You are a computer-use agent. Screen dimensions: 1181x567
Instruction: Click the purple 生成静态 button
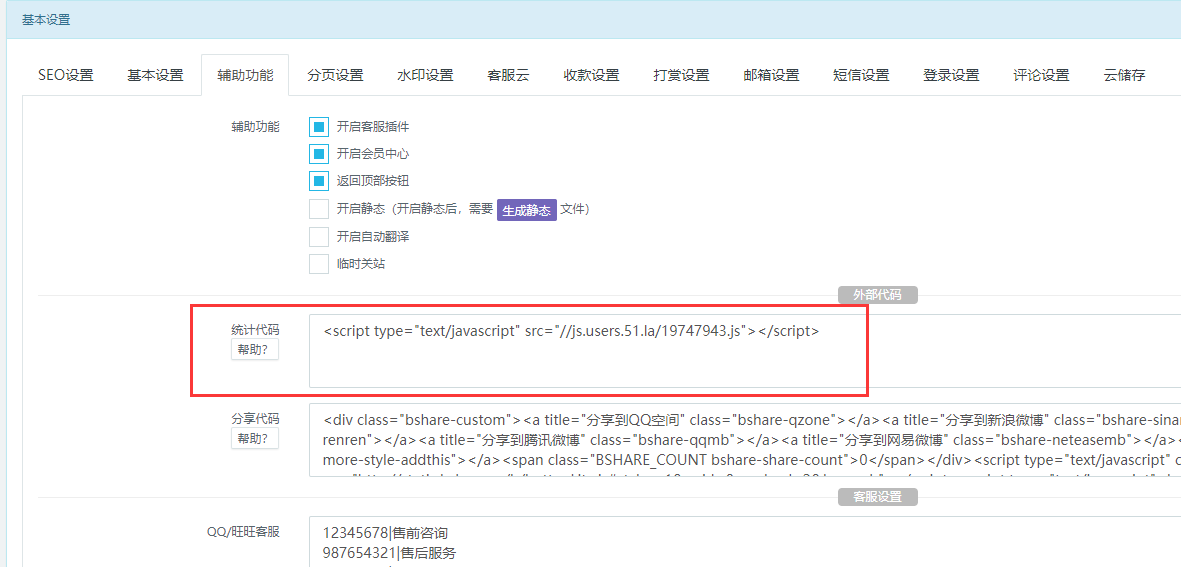(x=526, y=210)
